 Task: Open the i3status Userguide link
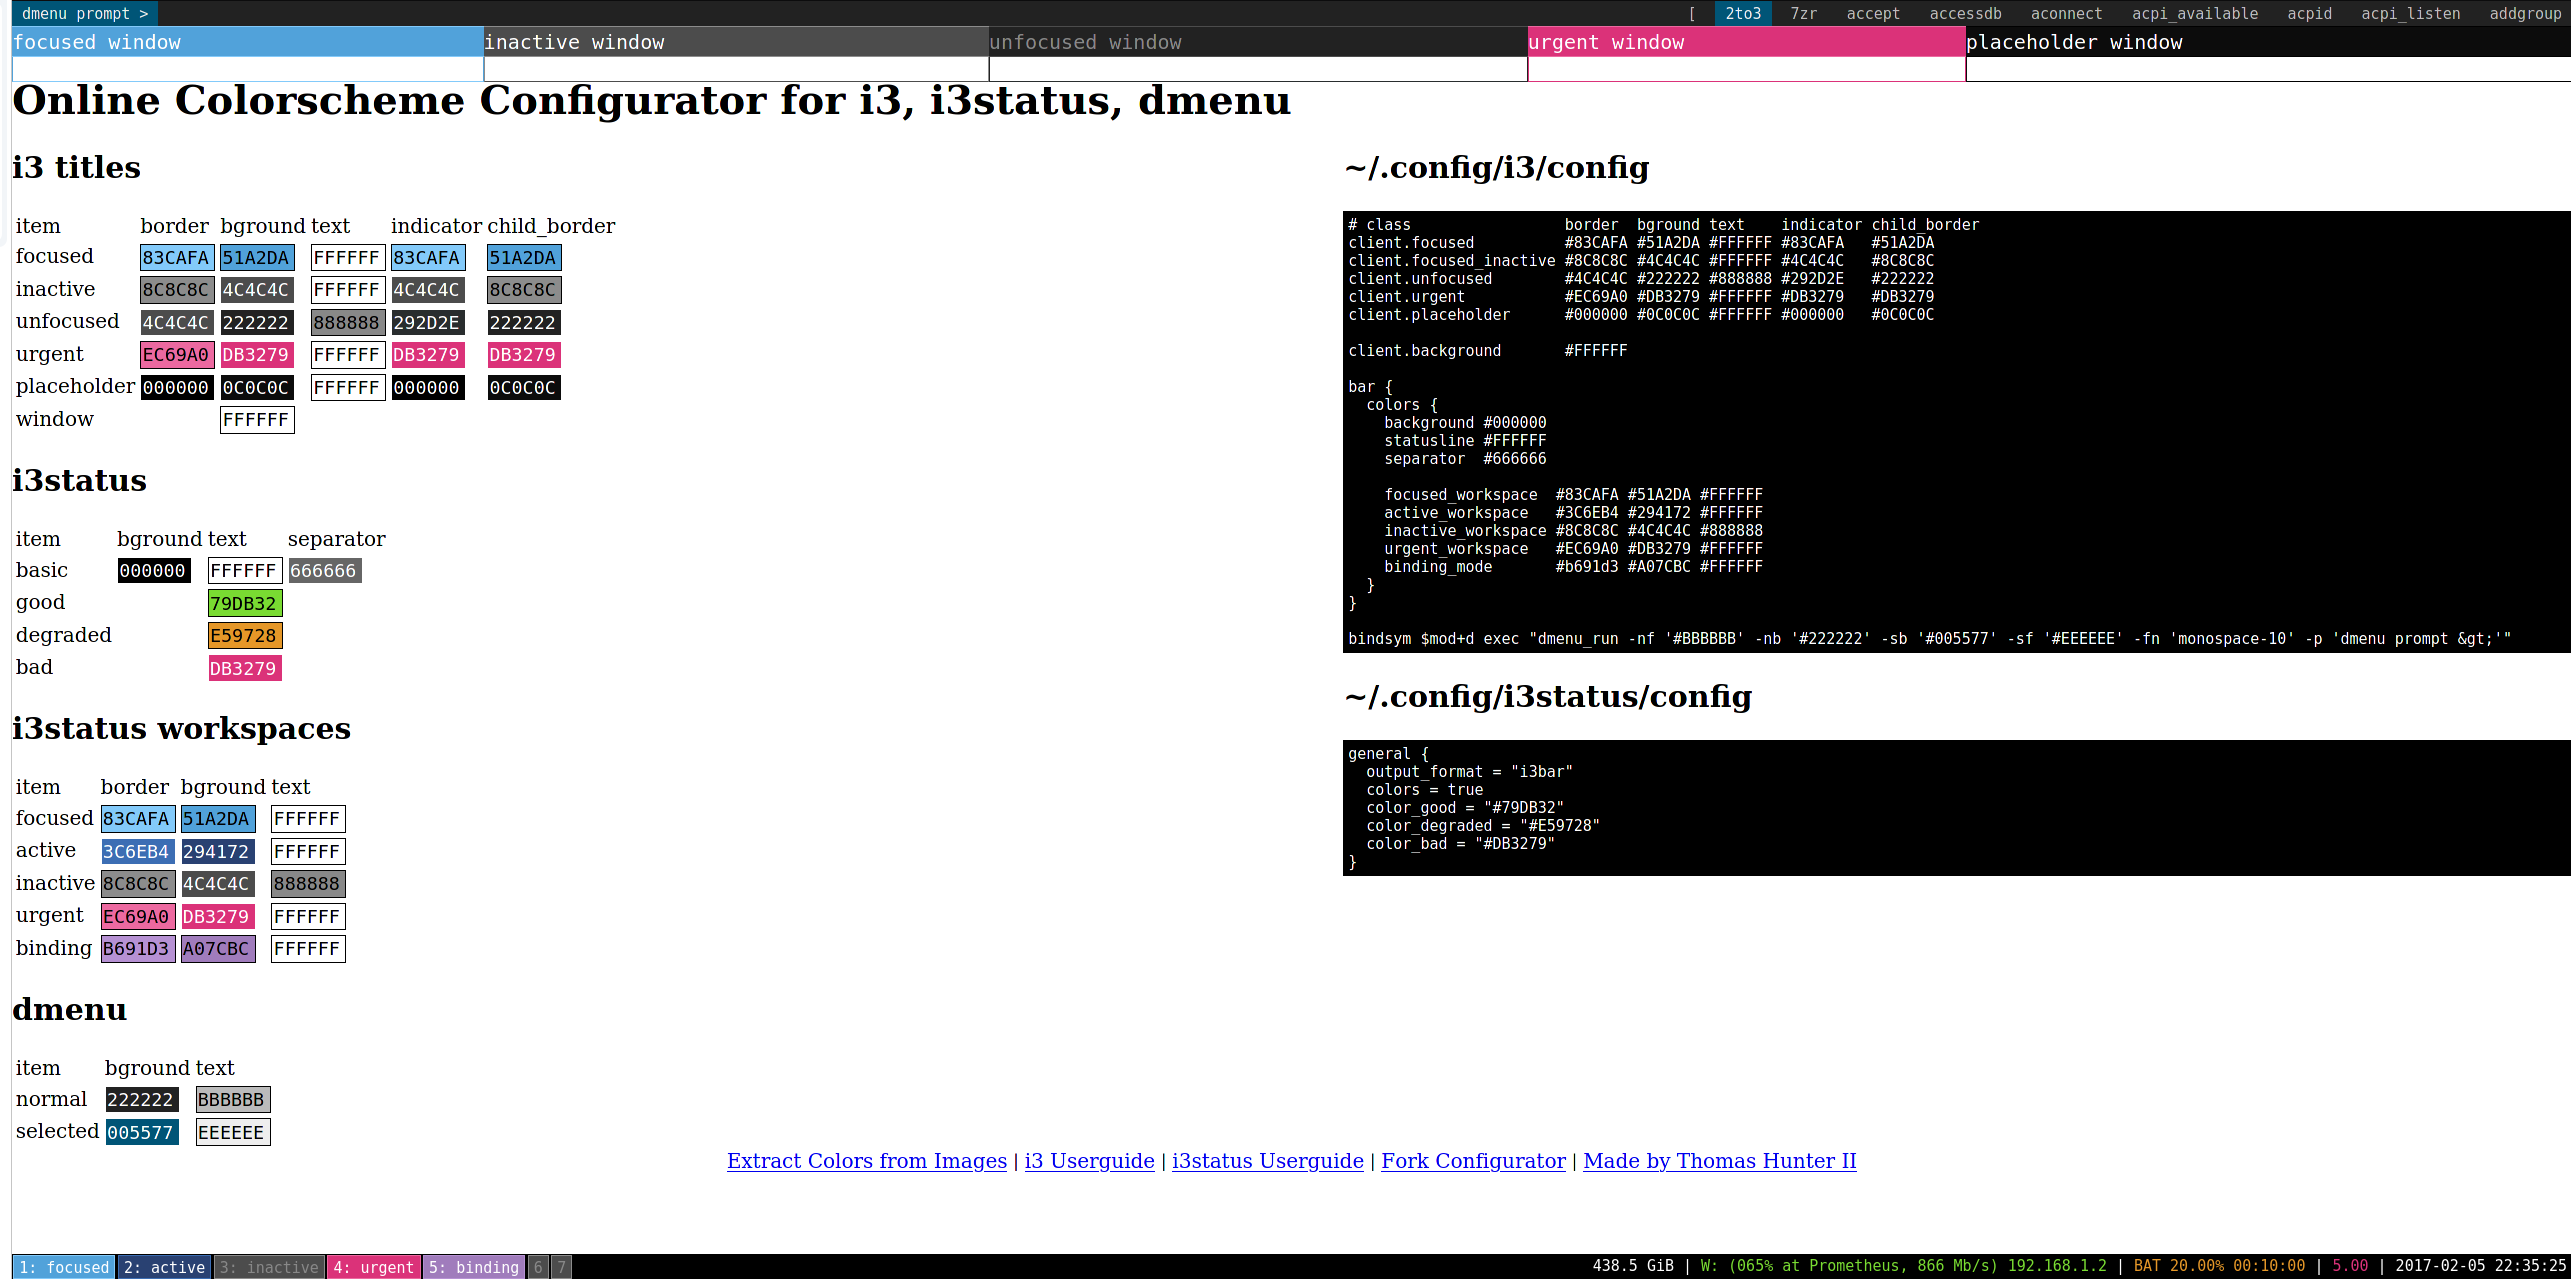click(1268, 1161)
